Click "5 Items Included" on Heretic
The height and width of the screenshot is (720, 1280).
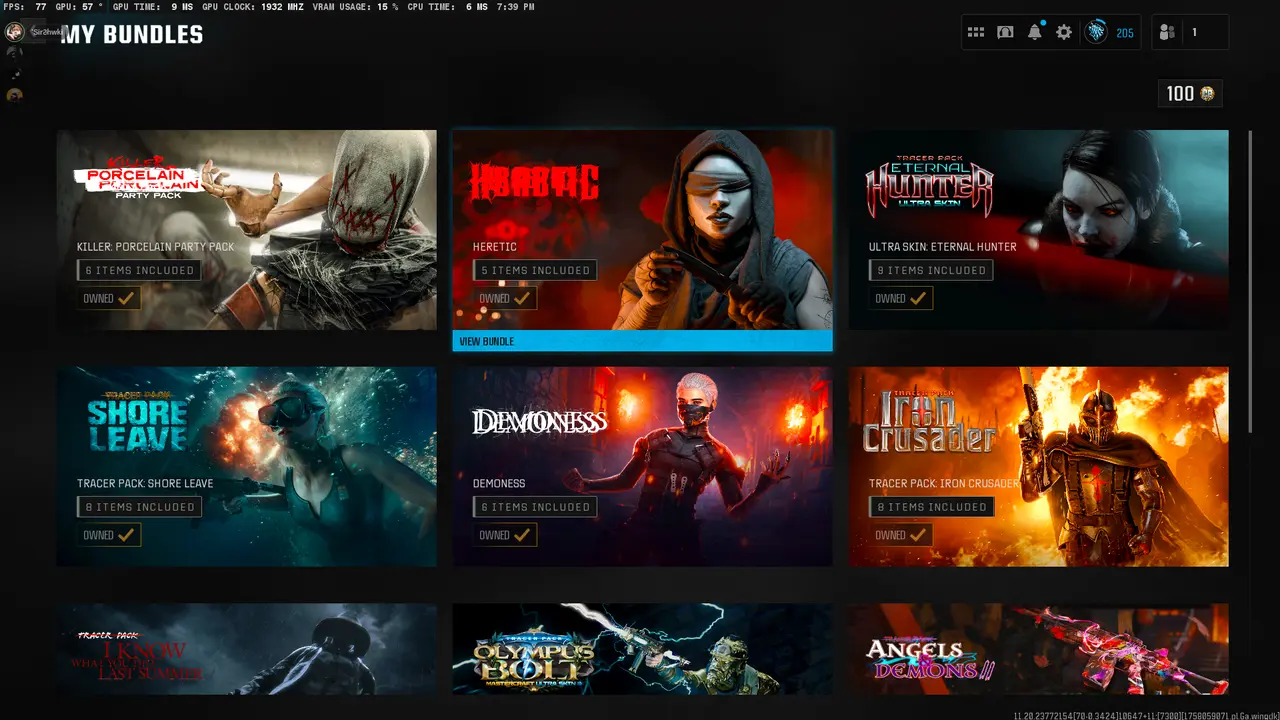(x=535, y=270)
